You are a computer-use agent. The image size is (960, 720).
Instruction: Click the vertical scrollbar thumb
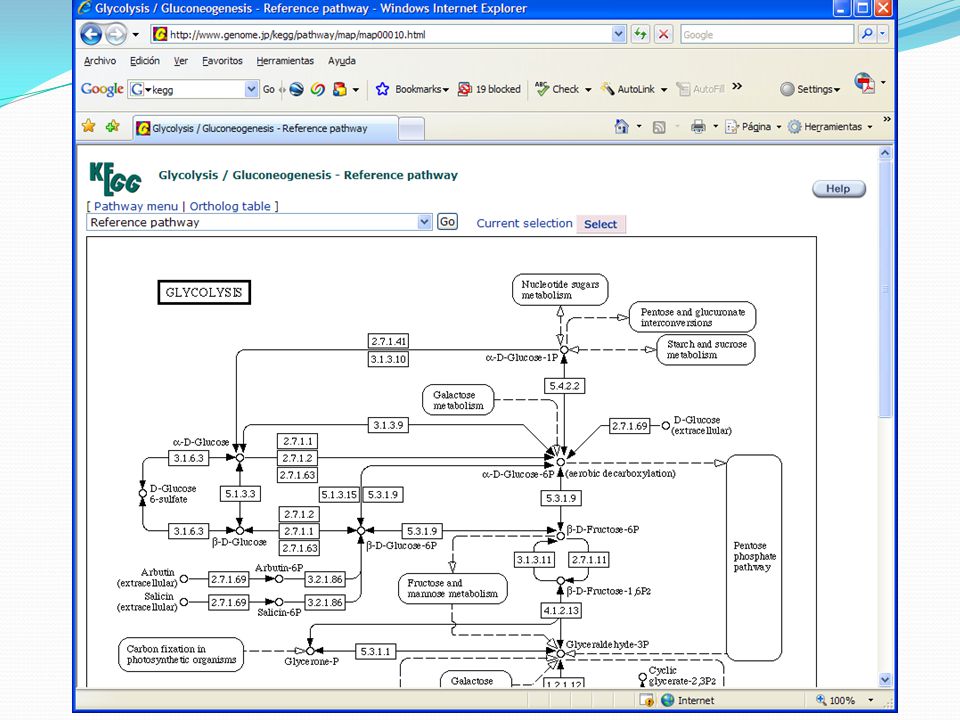tap(885, 290)
